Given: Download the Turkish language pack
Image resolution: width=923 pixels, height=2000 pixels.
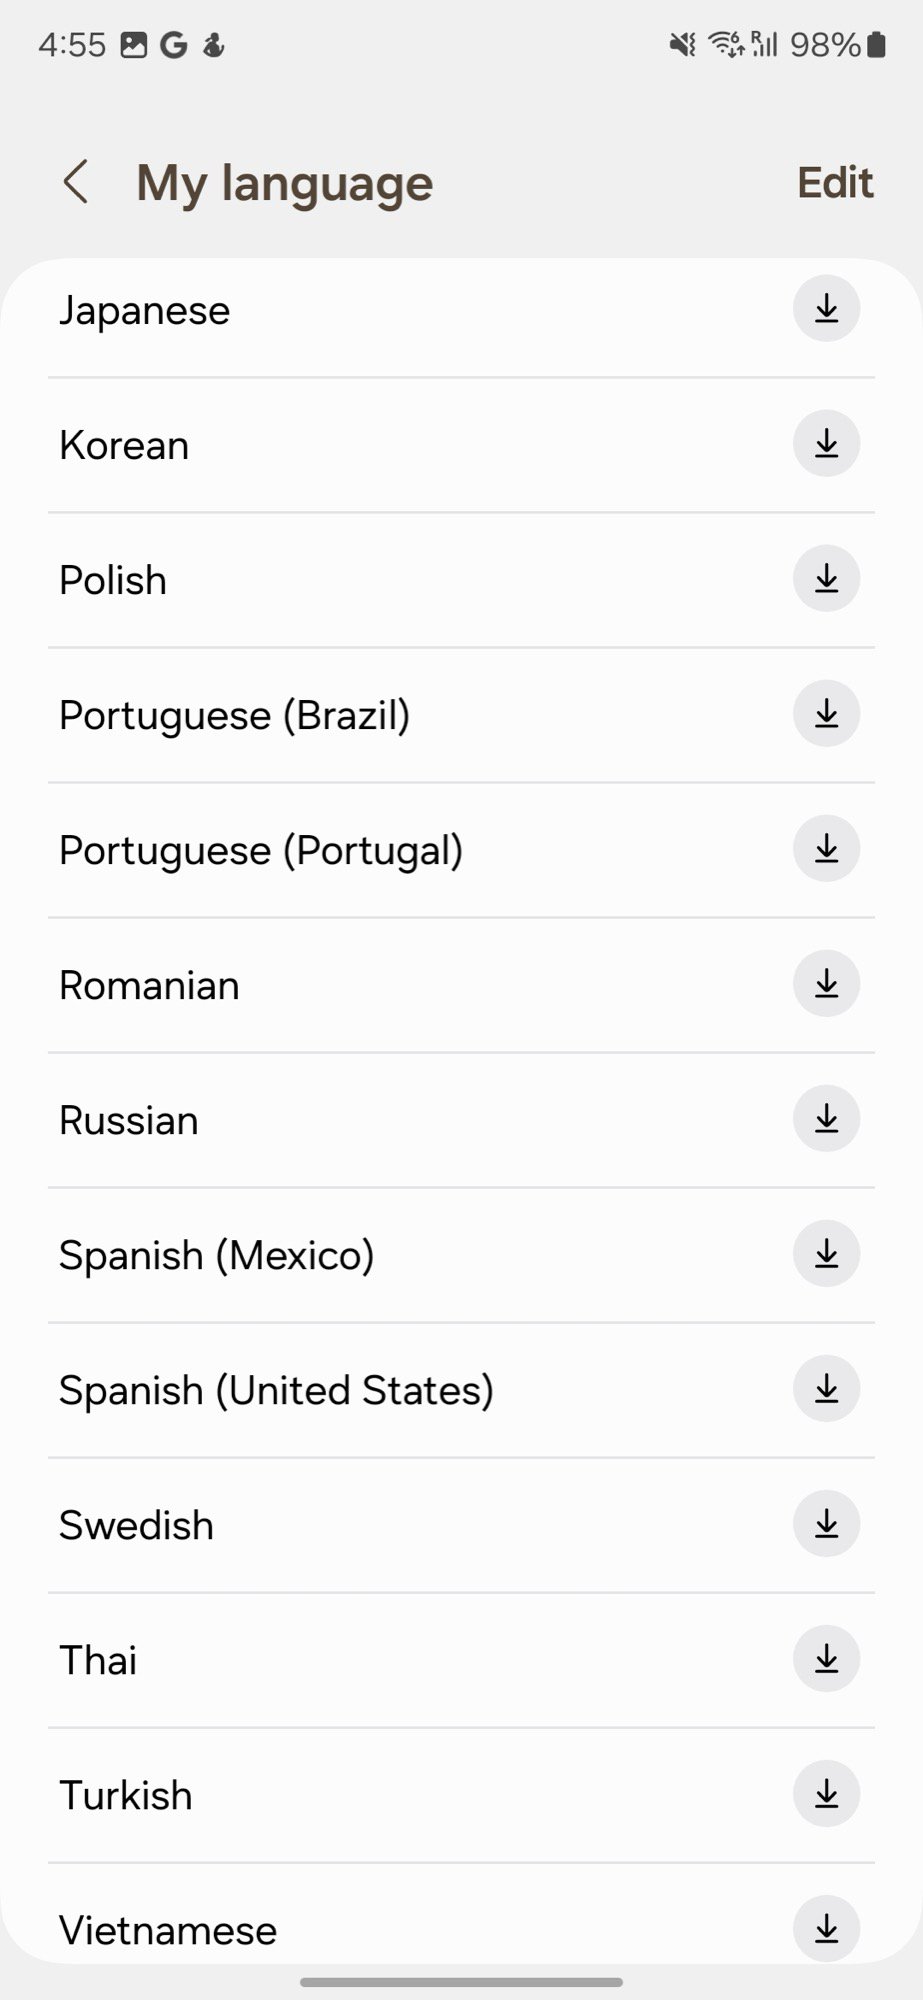Looking at the screenshot, I should [826, 1794].
